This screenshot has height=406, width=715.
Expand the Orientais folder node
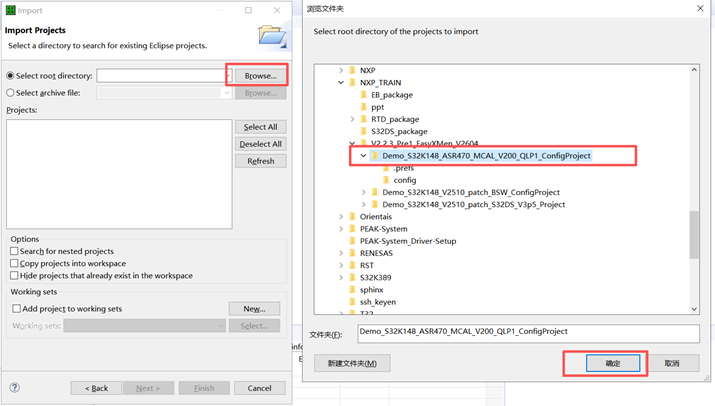pyautogui.click(x=341, y=217)
